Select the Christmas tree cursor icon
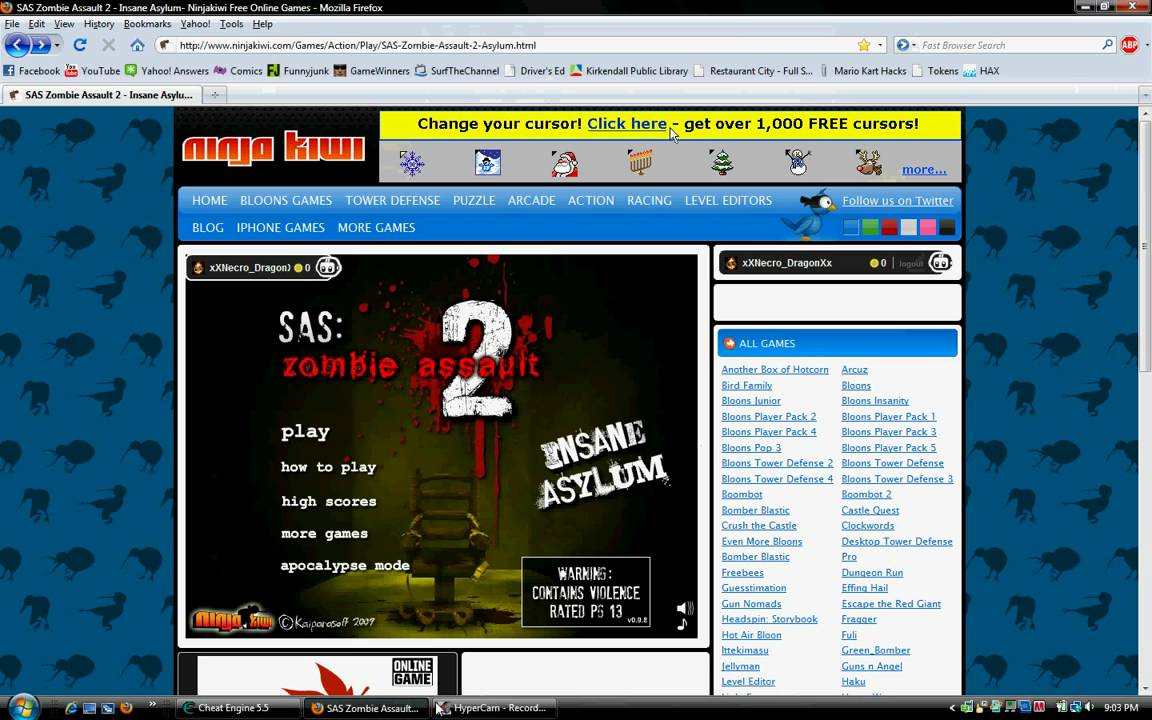Image resolution: width=1152 pixels, height=720 pixels. coord(722,162)
